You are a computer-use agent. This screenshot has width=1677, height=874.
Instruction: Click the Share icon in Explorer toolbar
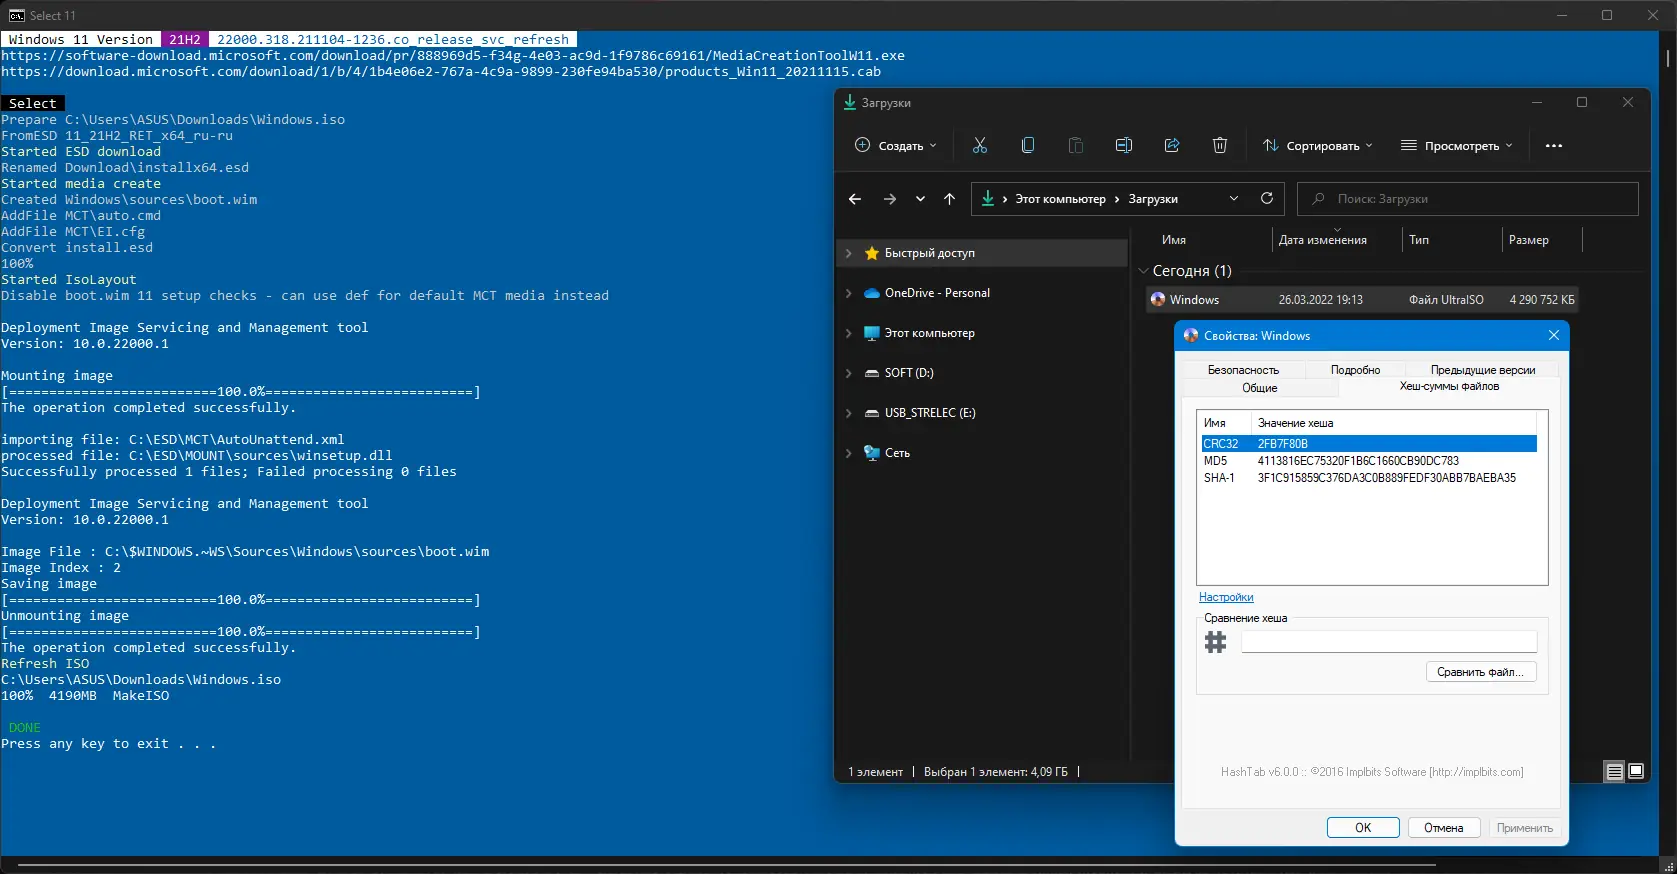click(x=1172, y=145)
